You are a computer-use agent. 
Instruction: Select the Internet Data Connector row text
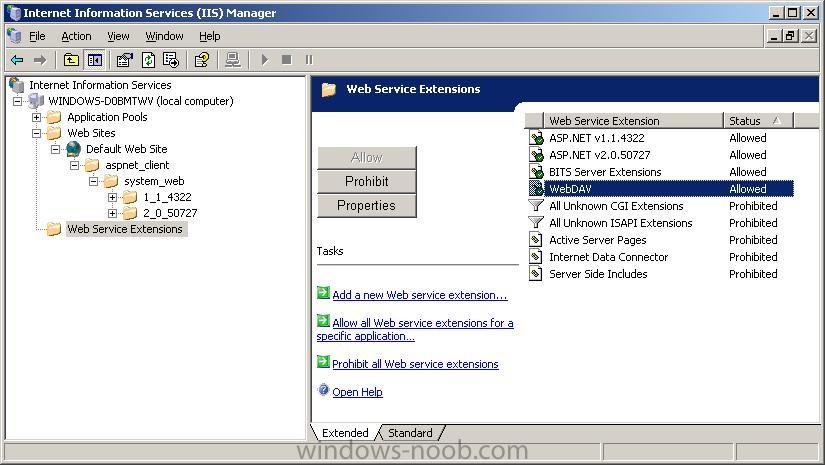608,257
